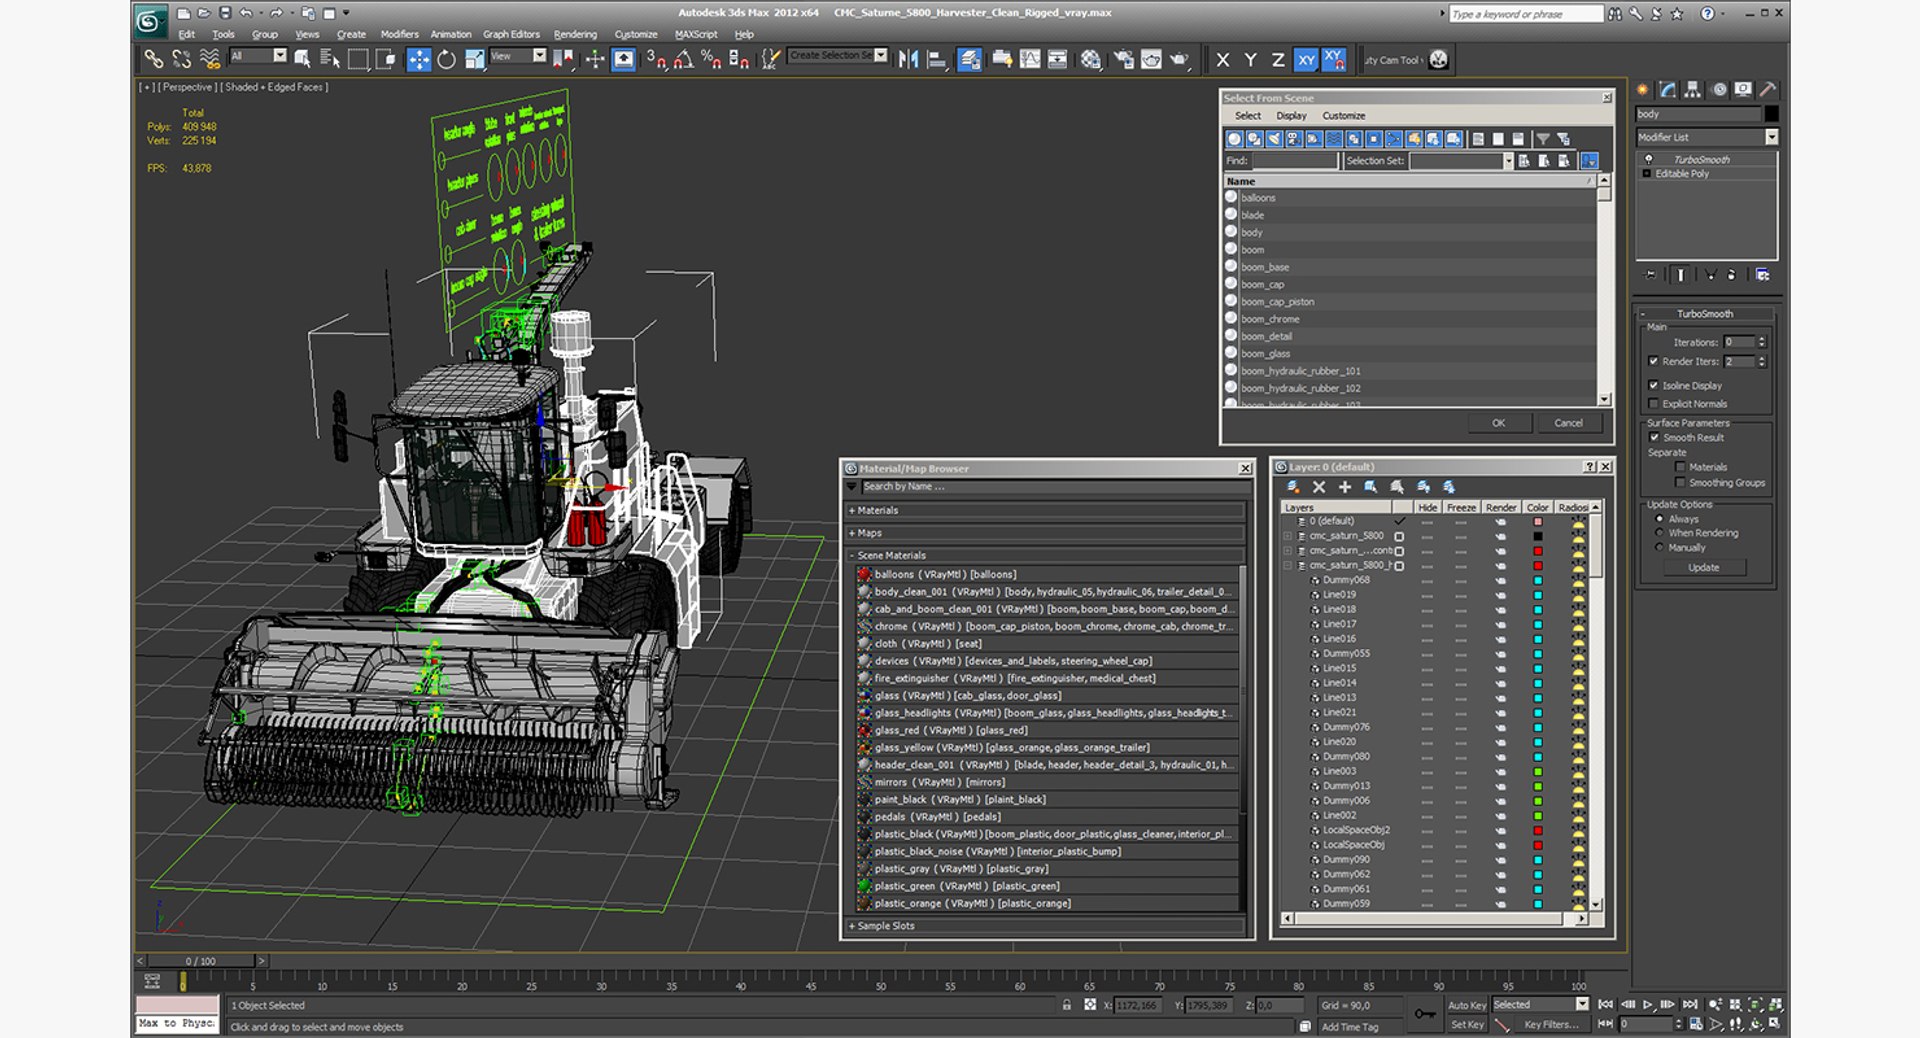Image resolution: width=1920 pixels, height=1038 pixels.
Task: Click Dummy068 layer color swatch
Action: click(x=1538, y=580)
